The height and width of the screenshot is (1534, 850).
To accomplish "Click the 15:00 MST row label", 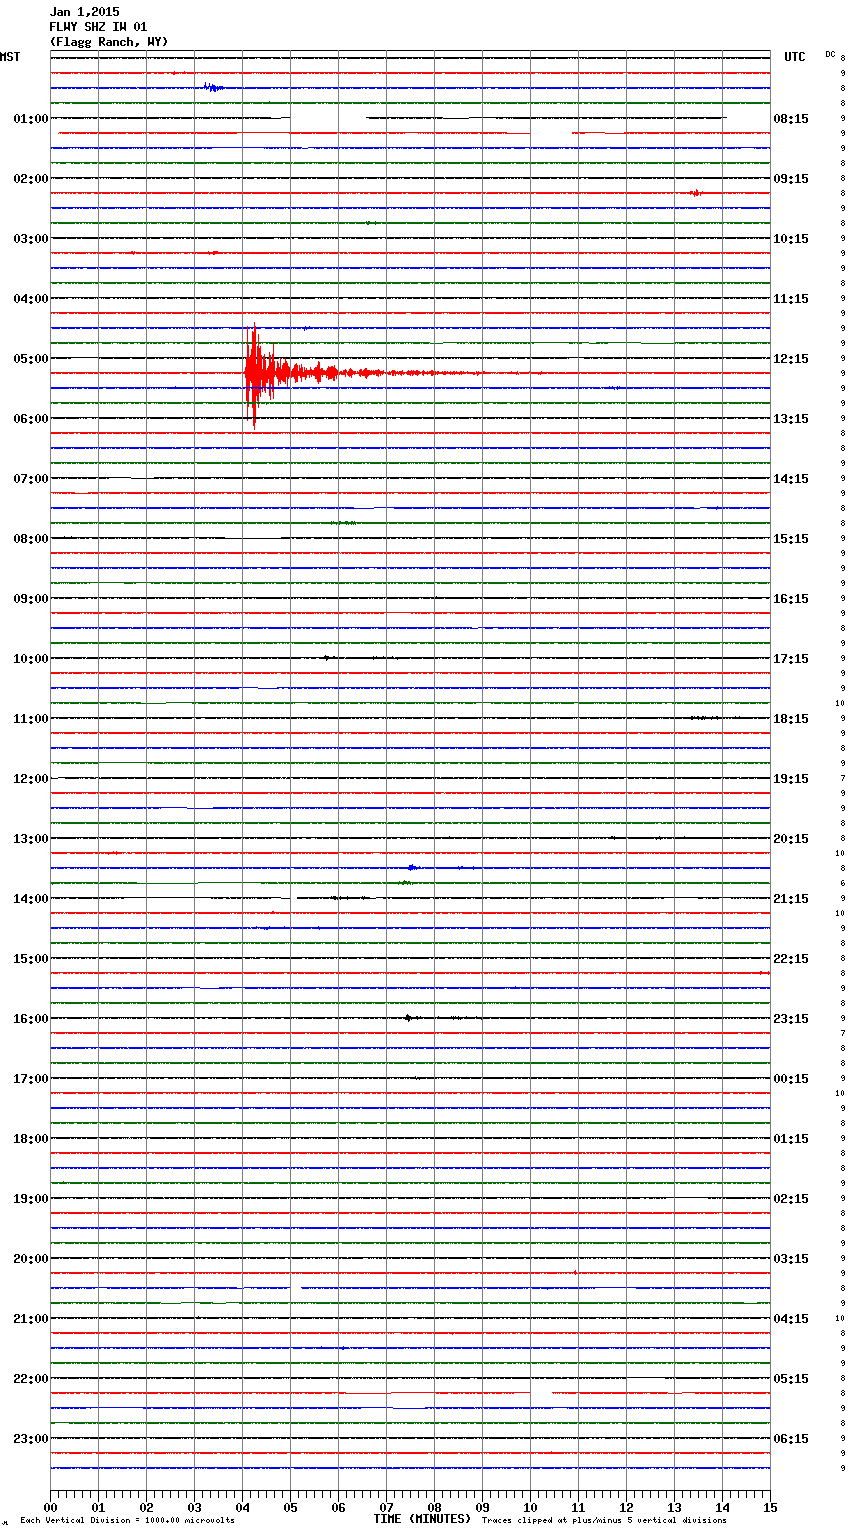I will point(30,959).
